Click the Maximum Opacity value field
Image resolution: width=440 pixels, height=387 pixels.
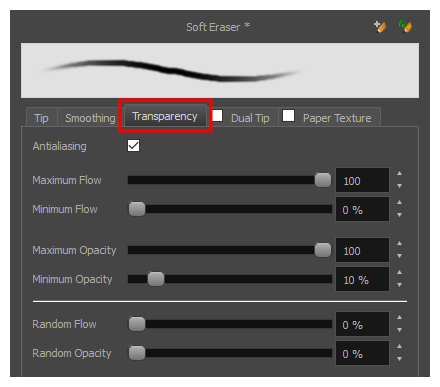coord(362,250)
